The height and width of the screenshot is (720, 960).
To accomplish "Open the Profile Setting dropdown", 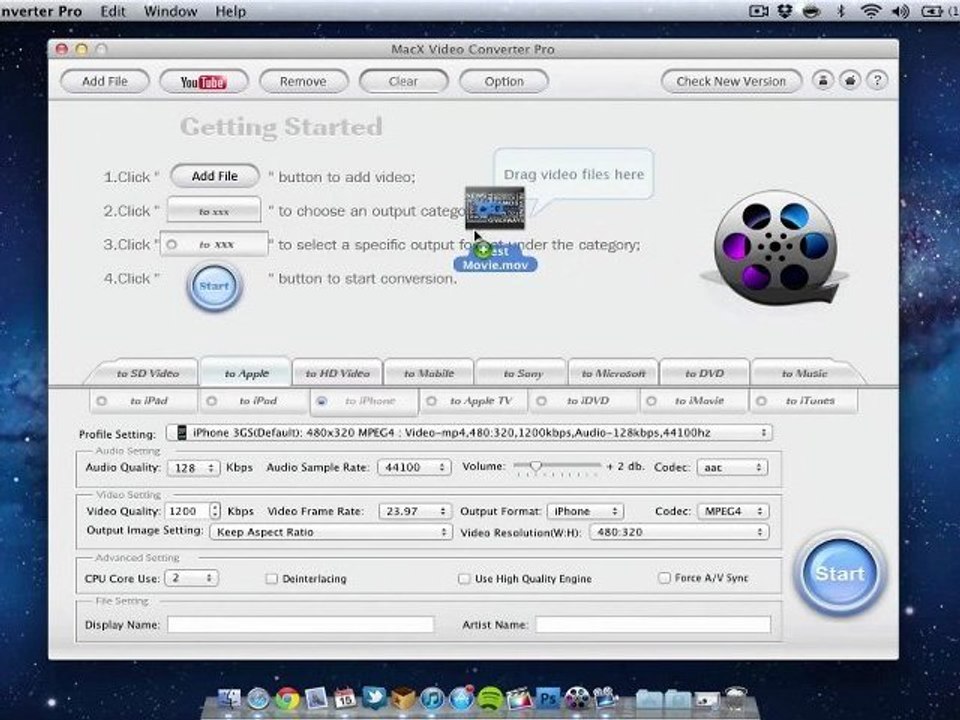I will (469, 433).
